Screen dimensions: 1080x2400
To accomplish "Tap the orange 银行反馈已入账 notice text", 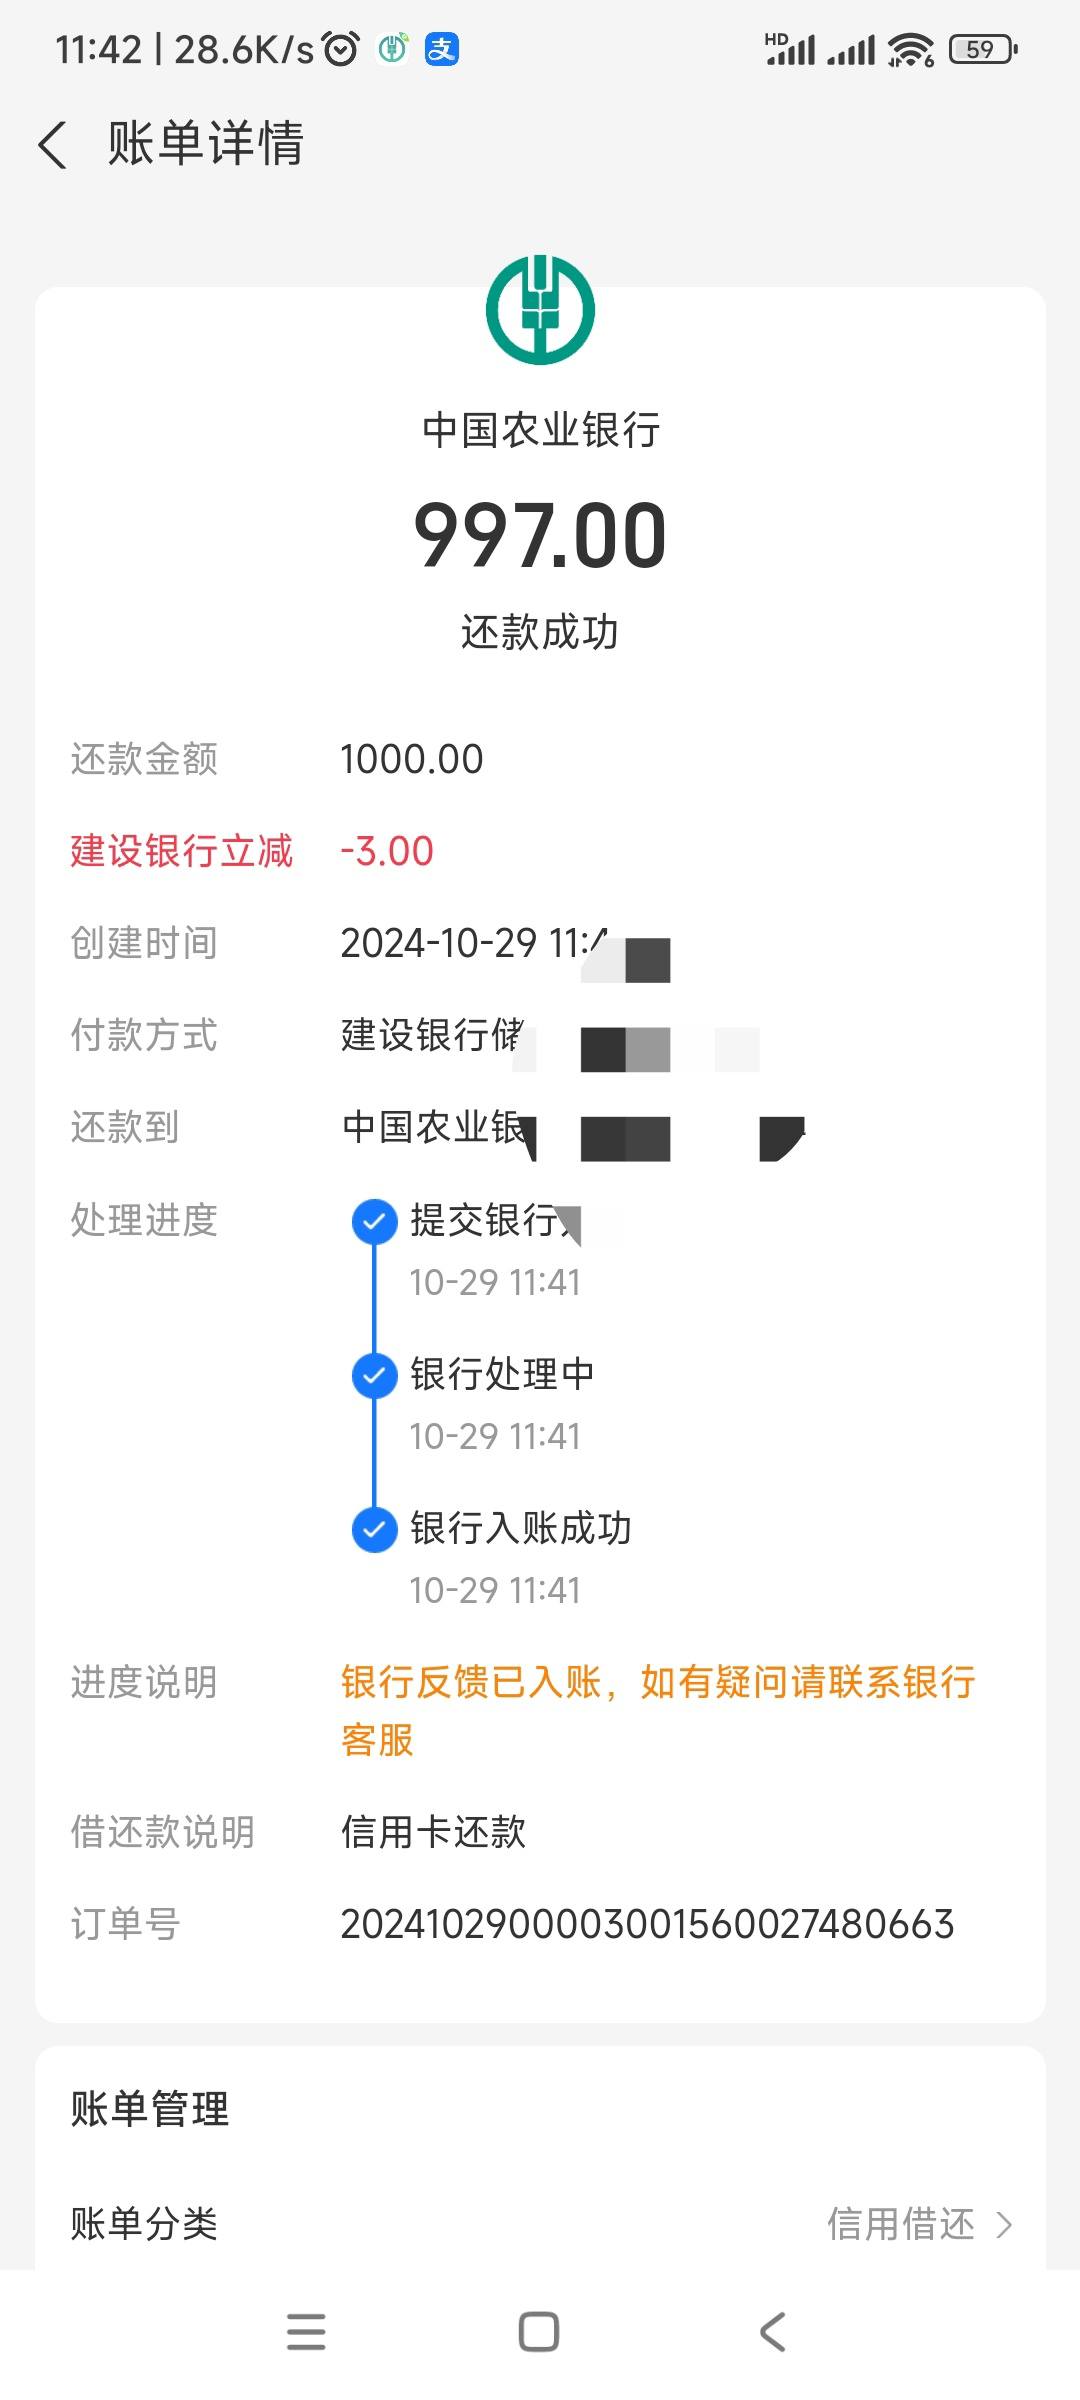I will click(x=658, y=1711).
